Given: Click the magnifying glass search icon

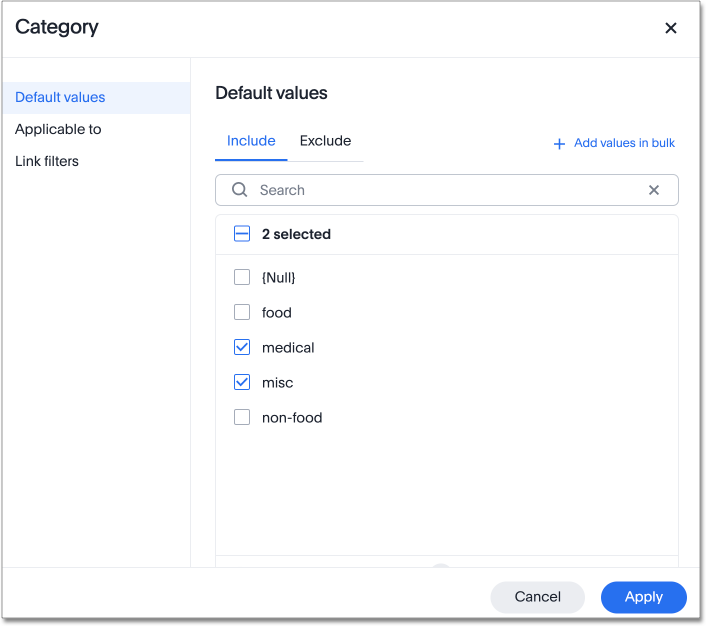Looking at the screenshot, I should click(240, 190).
